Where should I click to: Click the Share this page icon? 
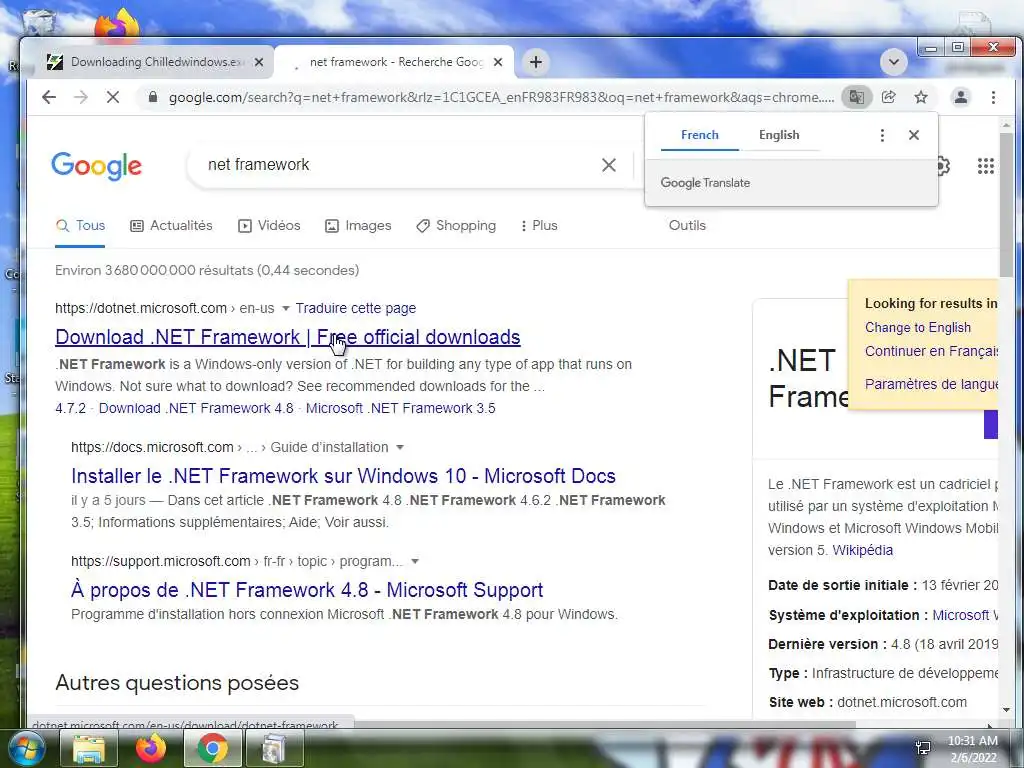pyautogui.click(x=889, y=97)
